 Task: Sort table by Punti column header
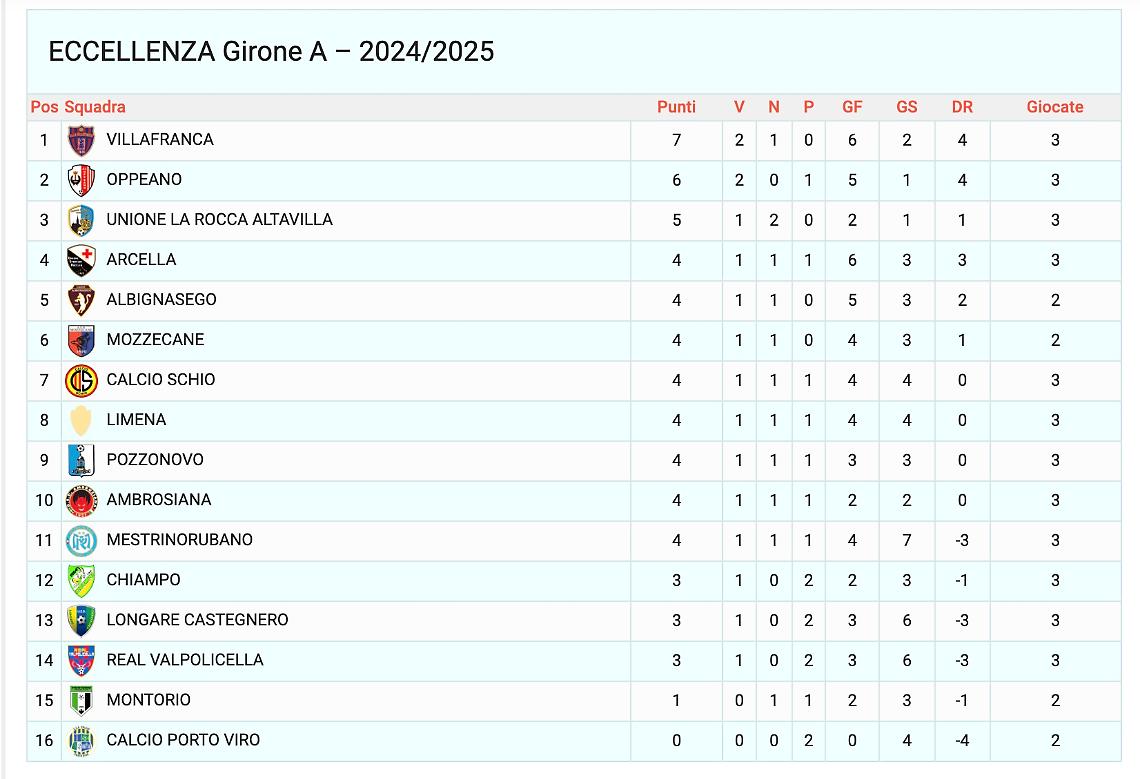click(x=676, y=107)
